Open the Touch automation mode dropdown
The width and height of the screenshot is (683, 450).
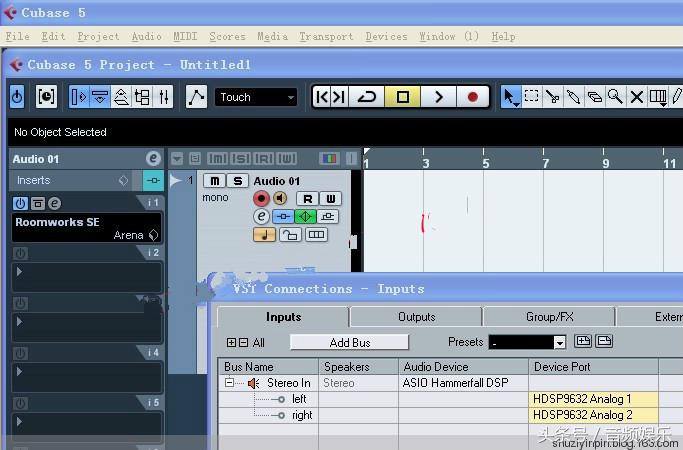point(256,97)
